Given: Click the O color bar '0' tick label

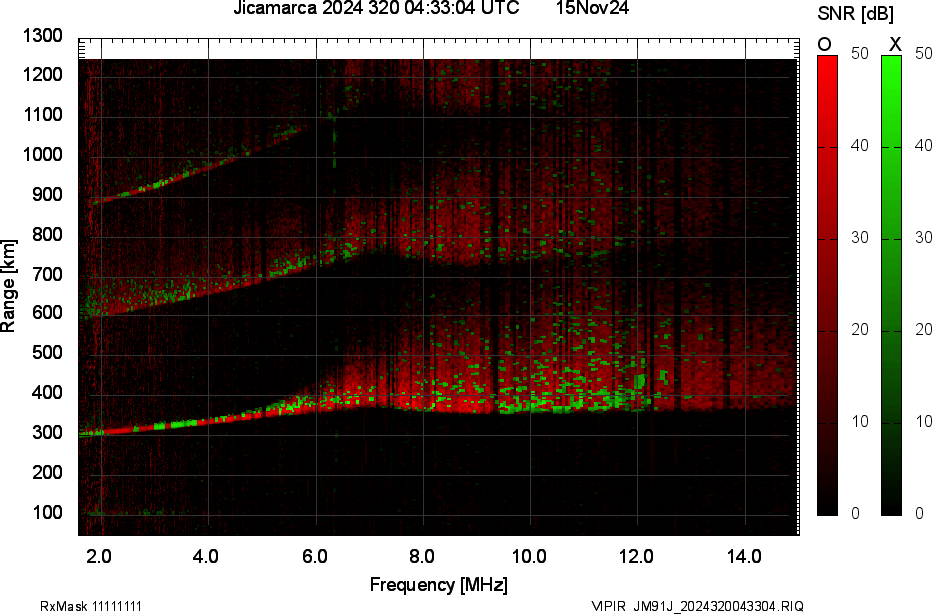Looking at the screenshot, I should pyautogui.click(x=855, y=513).
